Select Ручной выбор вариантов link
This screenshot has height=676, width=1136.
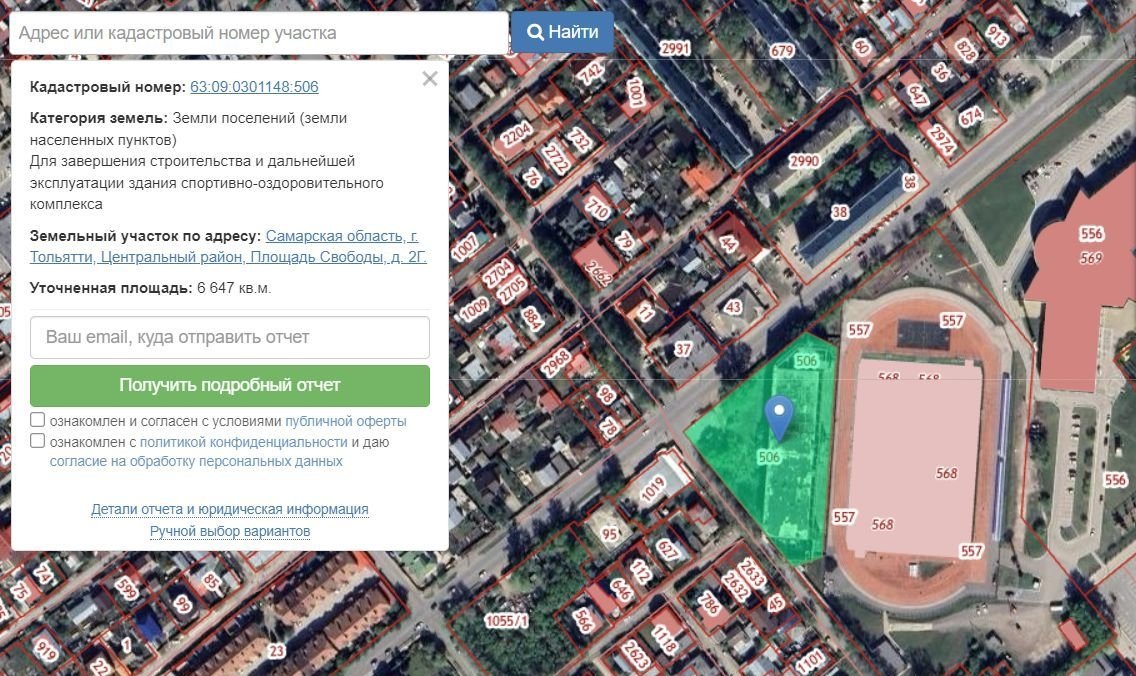pyautogui.click(x=230, y=532)
